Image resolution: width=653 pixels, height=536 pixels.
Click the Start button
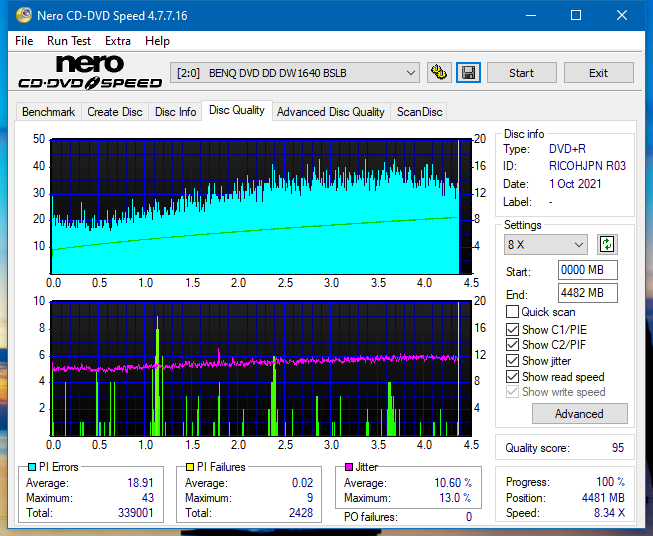[x=521, y=73]
